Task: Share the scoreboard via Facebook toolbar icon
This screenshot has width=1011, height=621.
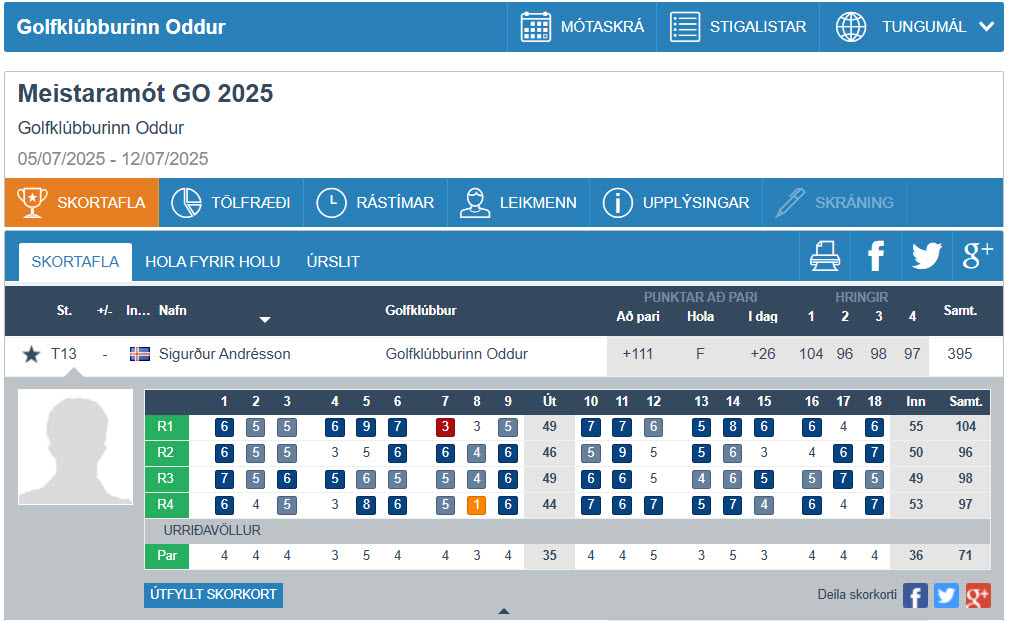Action: coord(876,257)
